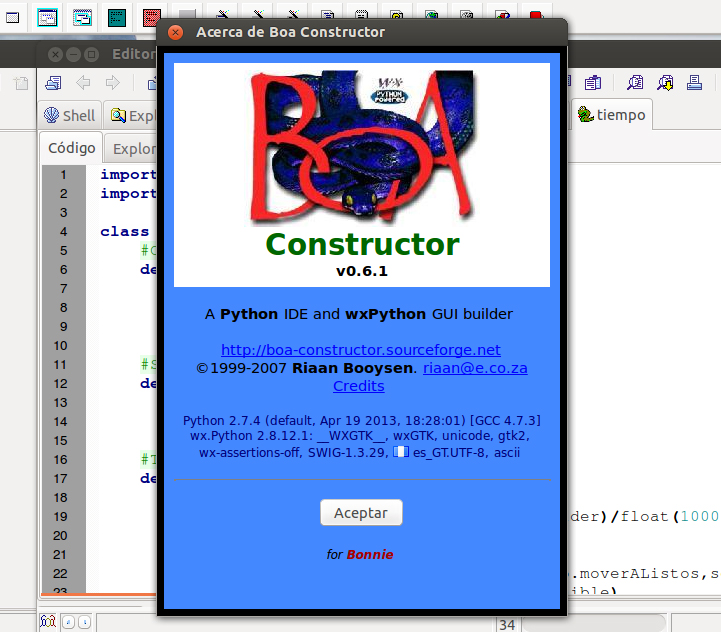This screenshot has height=632, width=721.
Task: Click the 'class' keyword on line 4
Action: [x=125, y=231]
